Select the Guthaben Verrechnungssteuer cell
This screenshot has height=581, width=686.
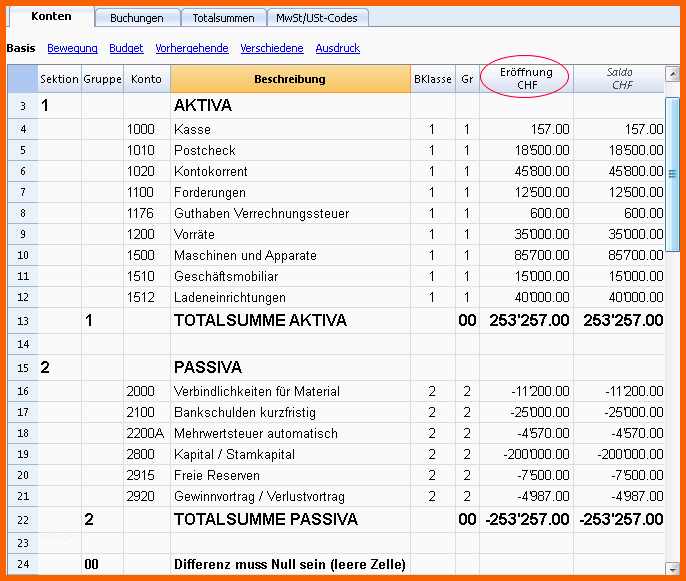[x=290, y=213]
